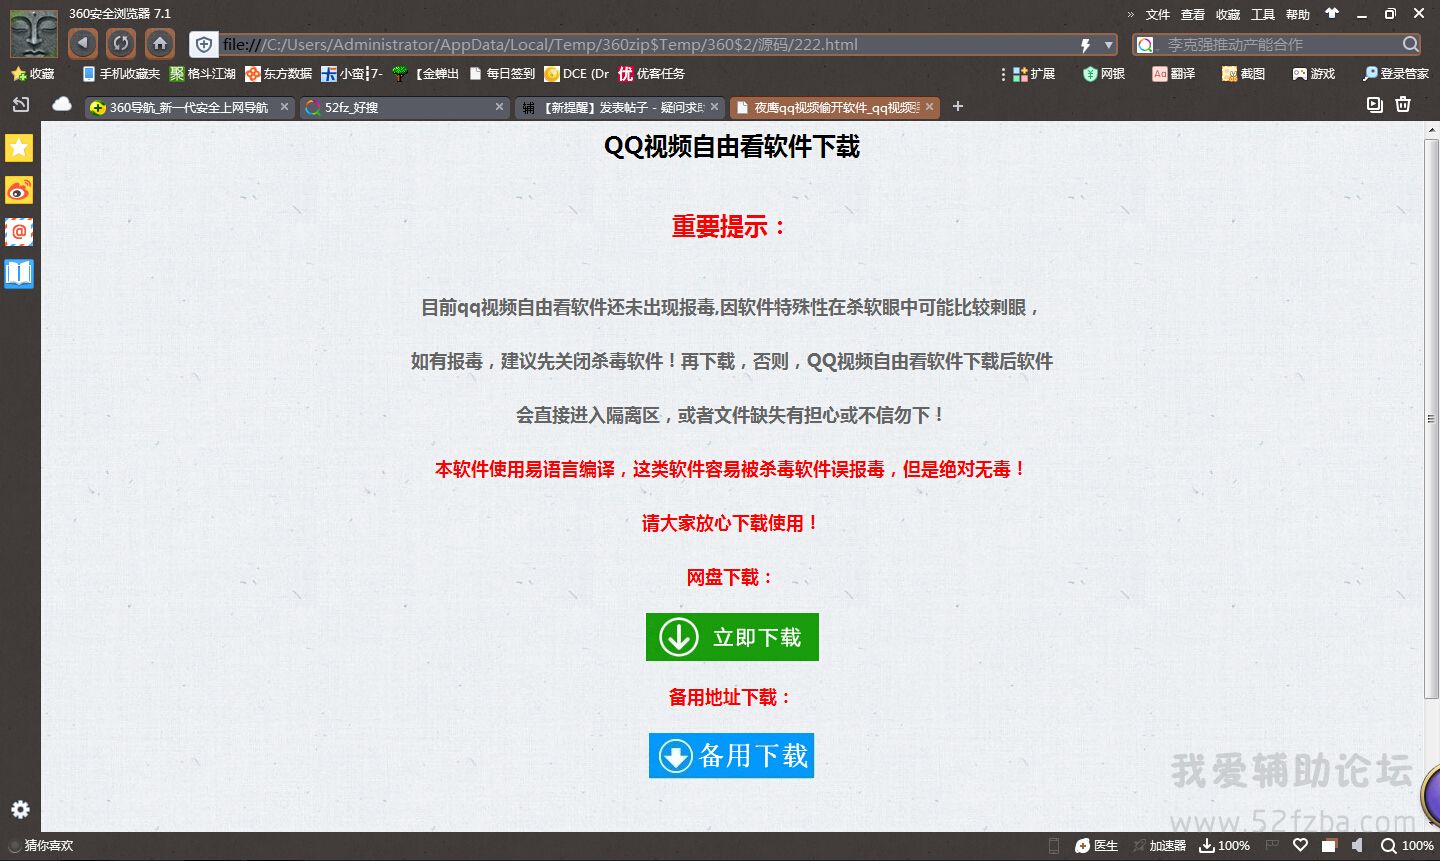Open the 收藏 menu

click(x=1228, y=14)
